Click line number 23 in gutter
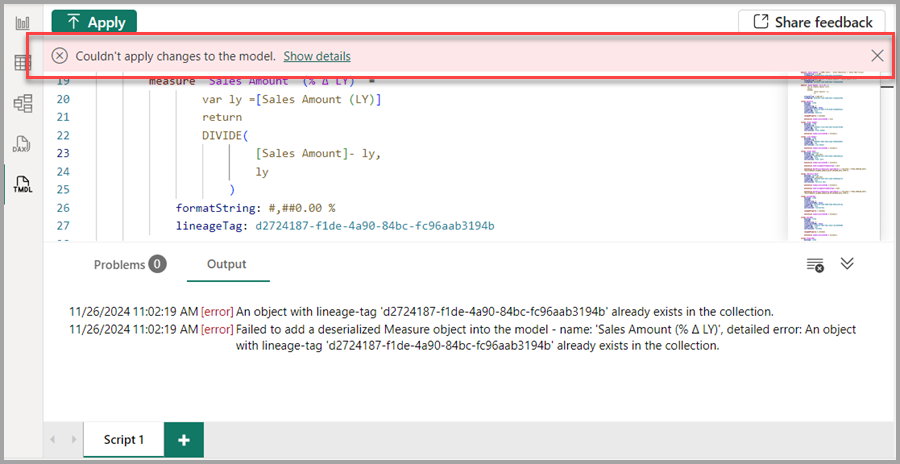The width and height of the screenshot is (900, 464). click(x=63, y=153)
